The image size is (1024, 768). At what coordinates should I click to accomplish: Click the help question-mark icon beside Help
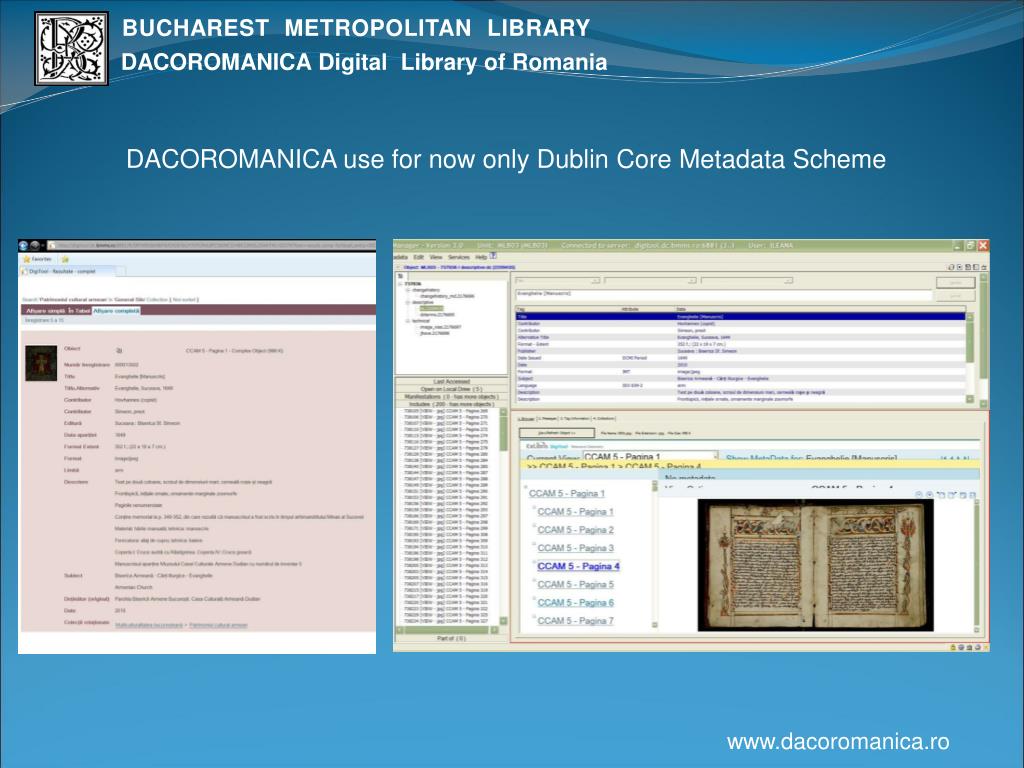click(493, 256)
